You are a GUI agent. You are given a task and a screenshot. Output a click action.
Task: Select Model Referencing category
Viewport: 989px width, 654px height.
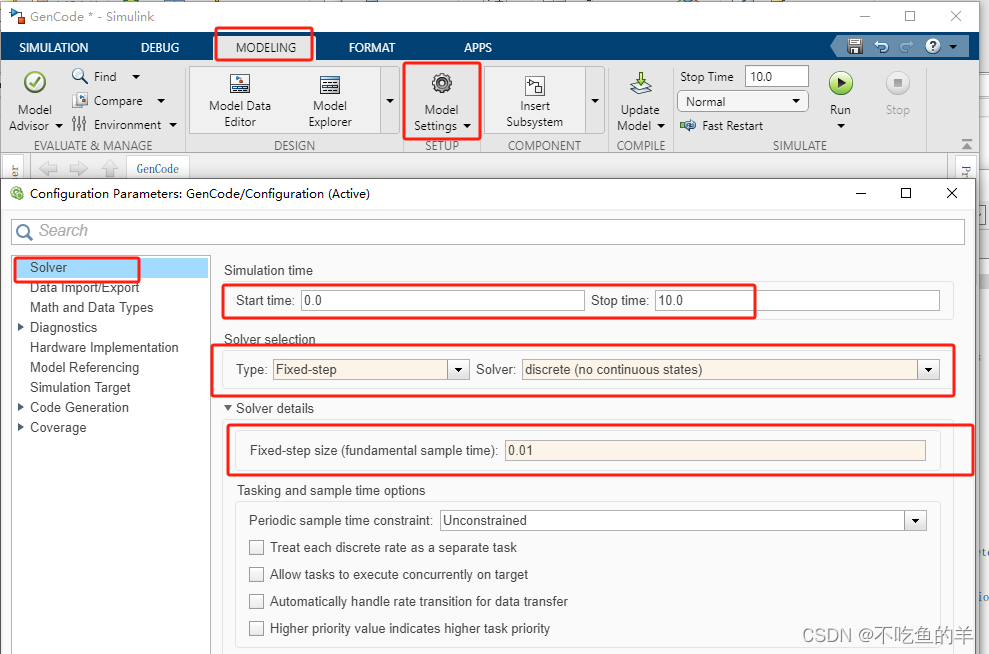[85, 367]
